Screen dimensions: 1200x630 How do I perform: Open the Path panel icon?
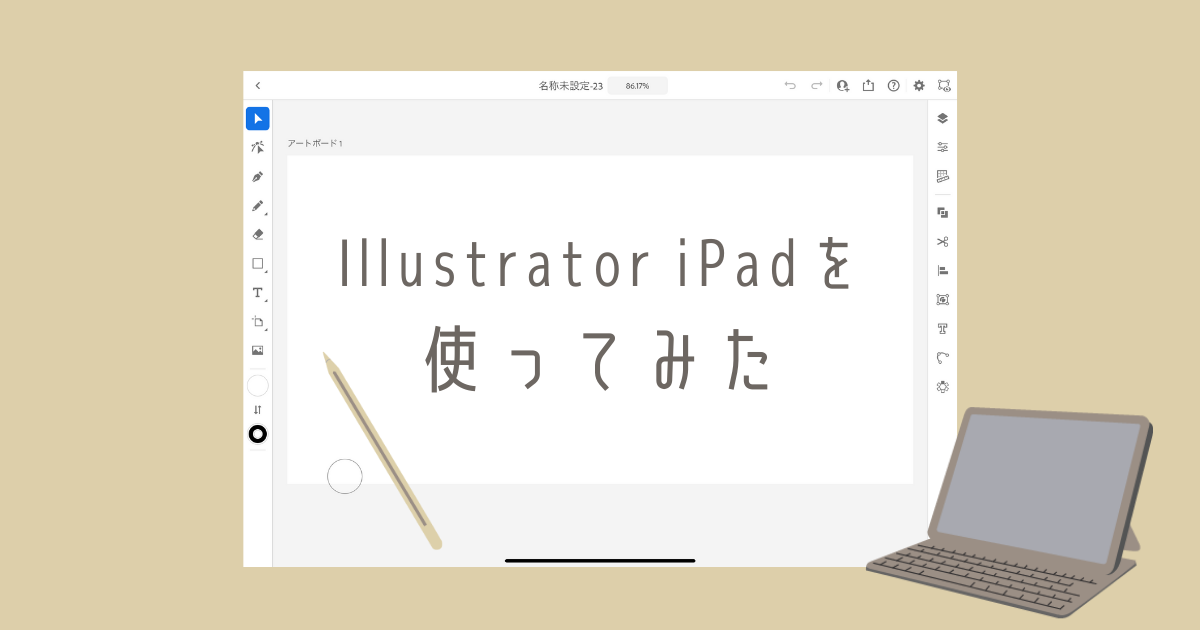[942, 357]
